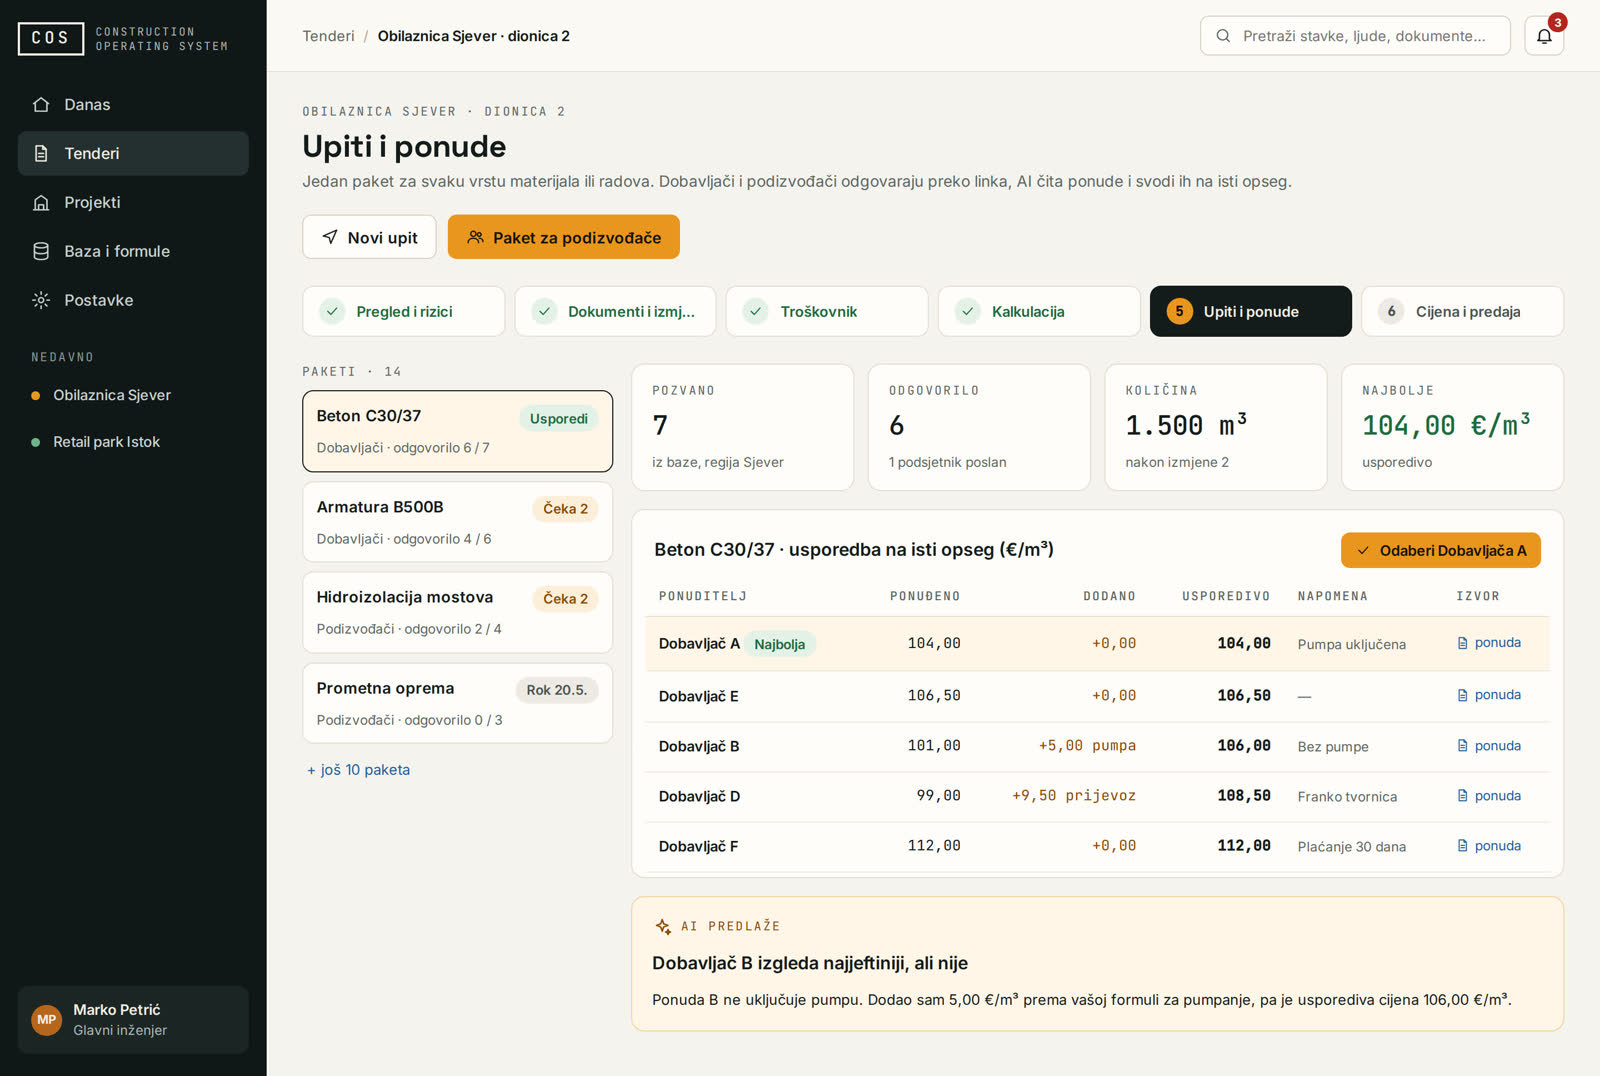
Task: Click the checkmark icon on Troškovnik step
Action: 756,311
